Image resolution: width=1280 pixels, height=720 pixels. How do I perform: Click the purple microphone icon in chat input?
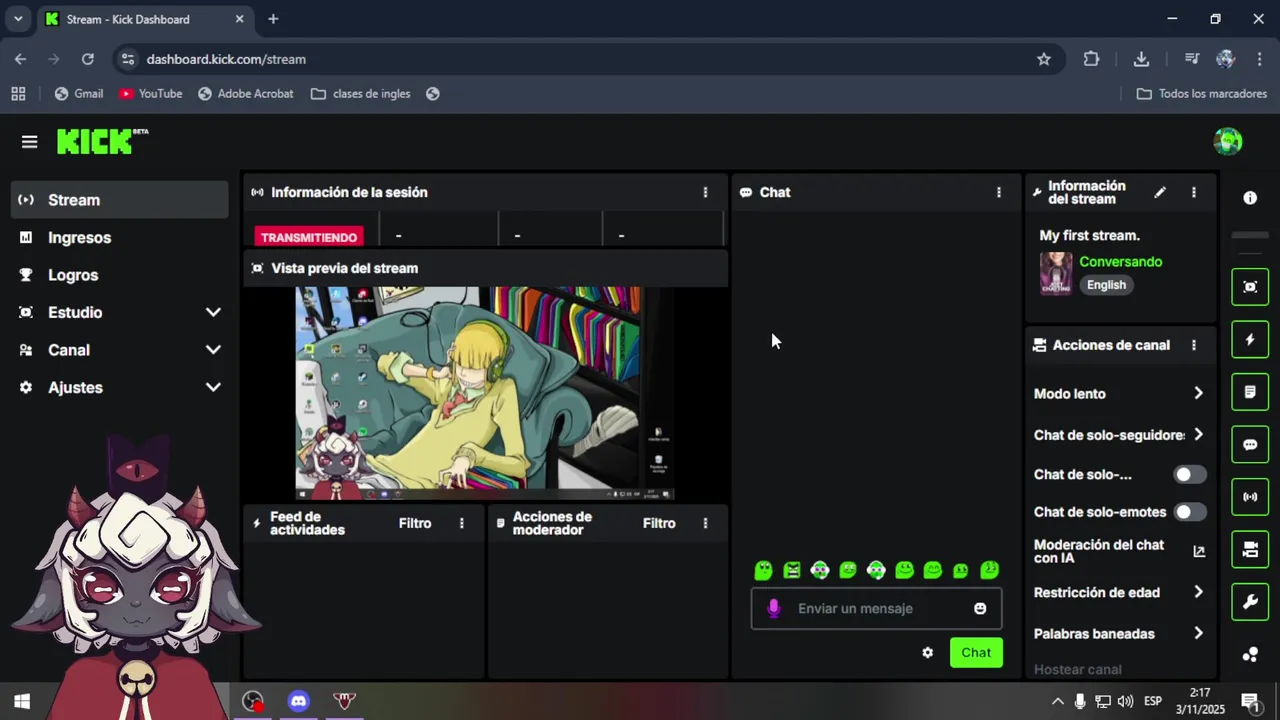coord(773,608)
